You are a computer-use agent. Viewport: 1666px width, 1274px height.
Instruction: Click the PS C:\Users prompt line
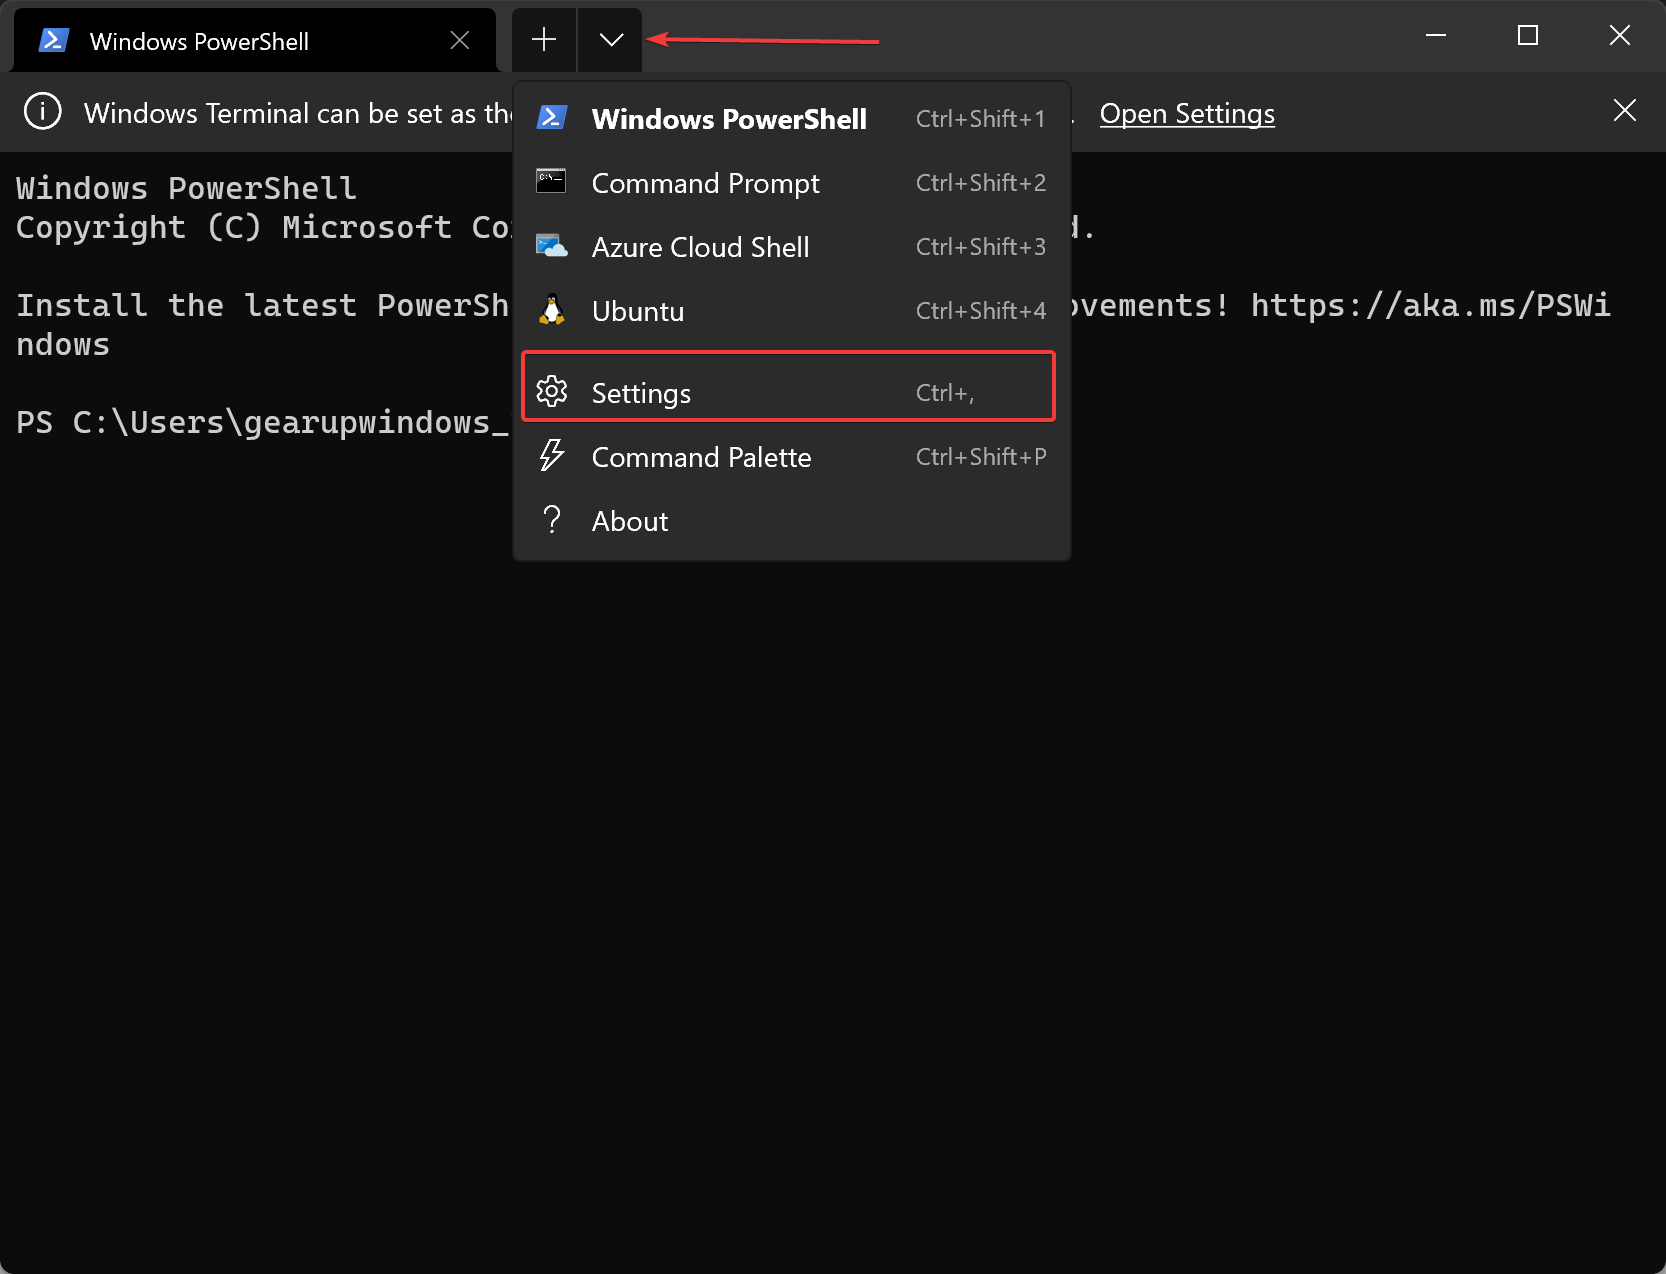(x=264, y=423)
